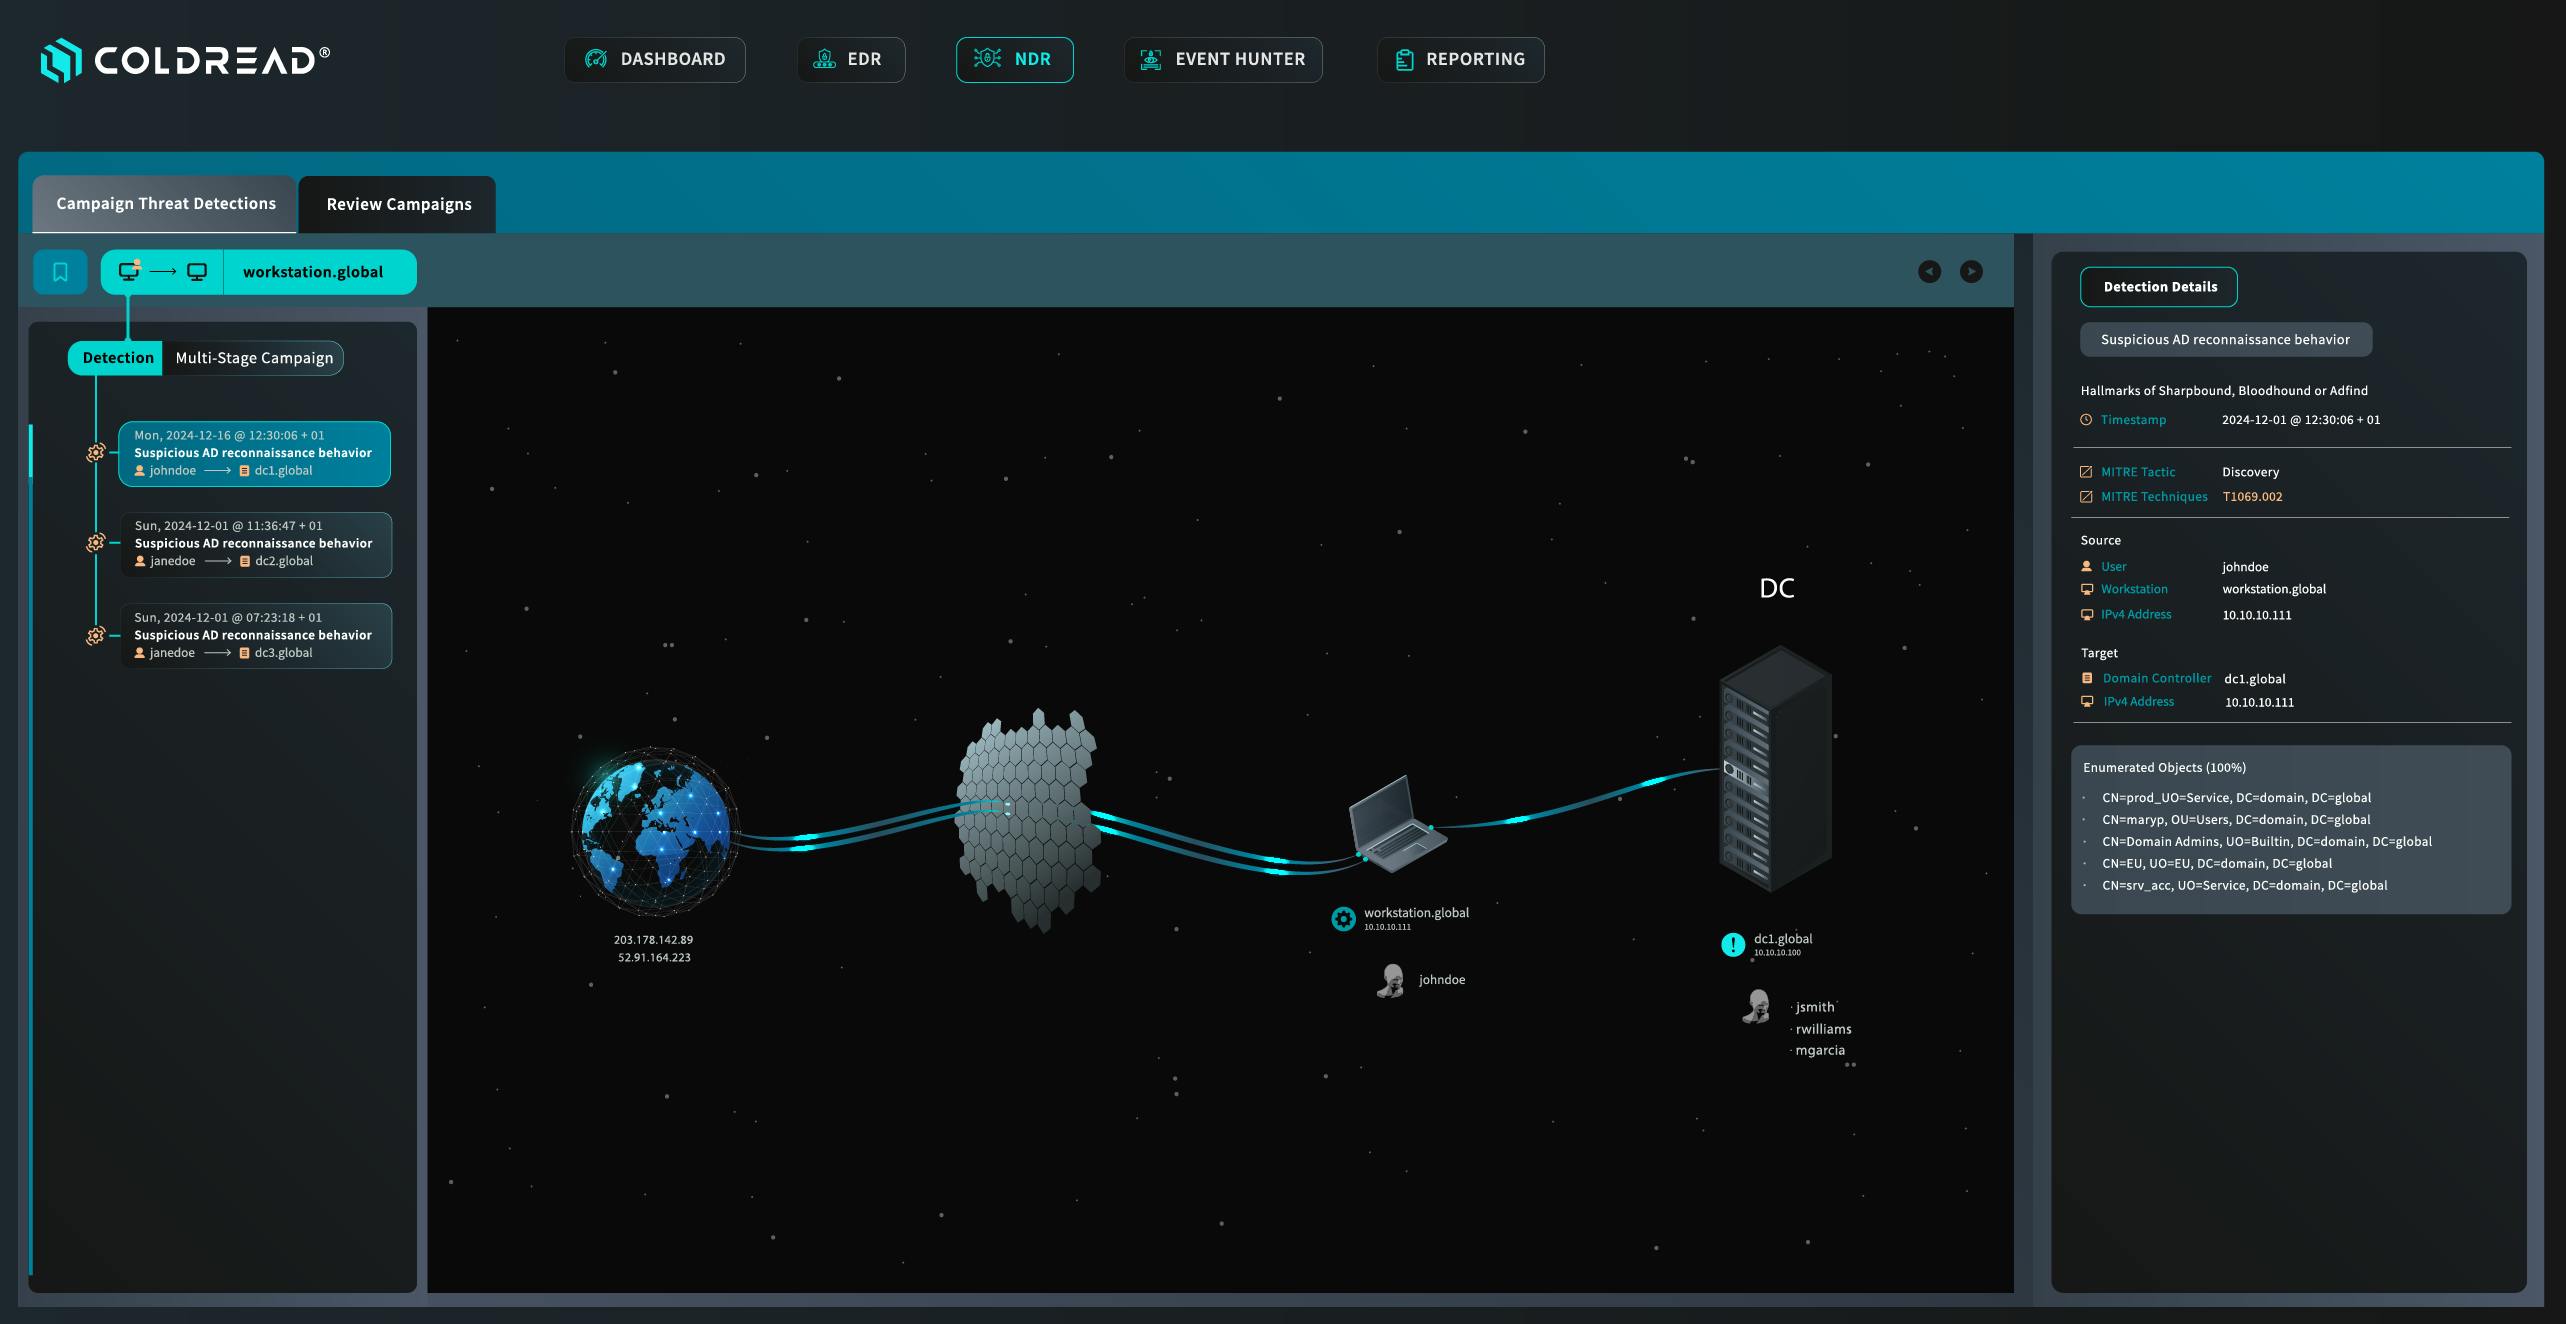Click the globe external IP node
The width and height of the screenshot is (2566, 1324).
tap(655, 831)
